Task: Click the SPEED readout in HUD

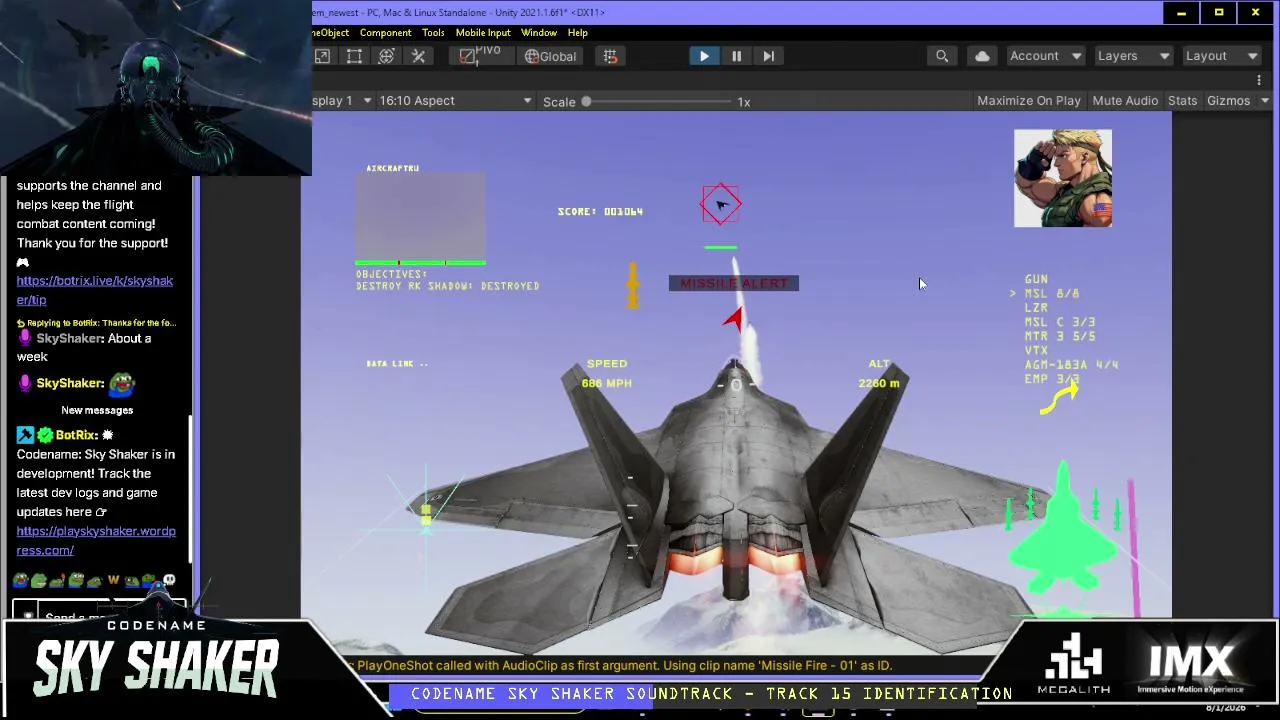Action: click(607, 373)
